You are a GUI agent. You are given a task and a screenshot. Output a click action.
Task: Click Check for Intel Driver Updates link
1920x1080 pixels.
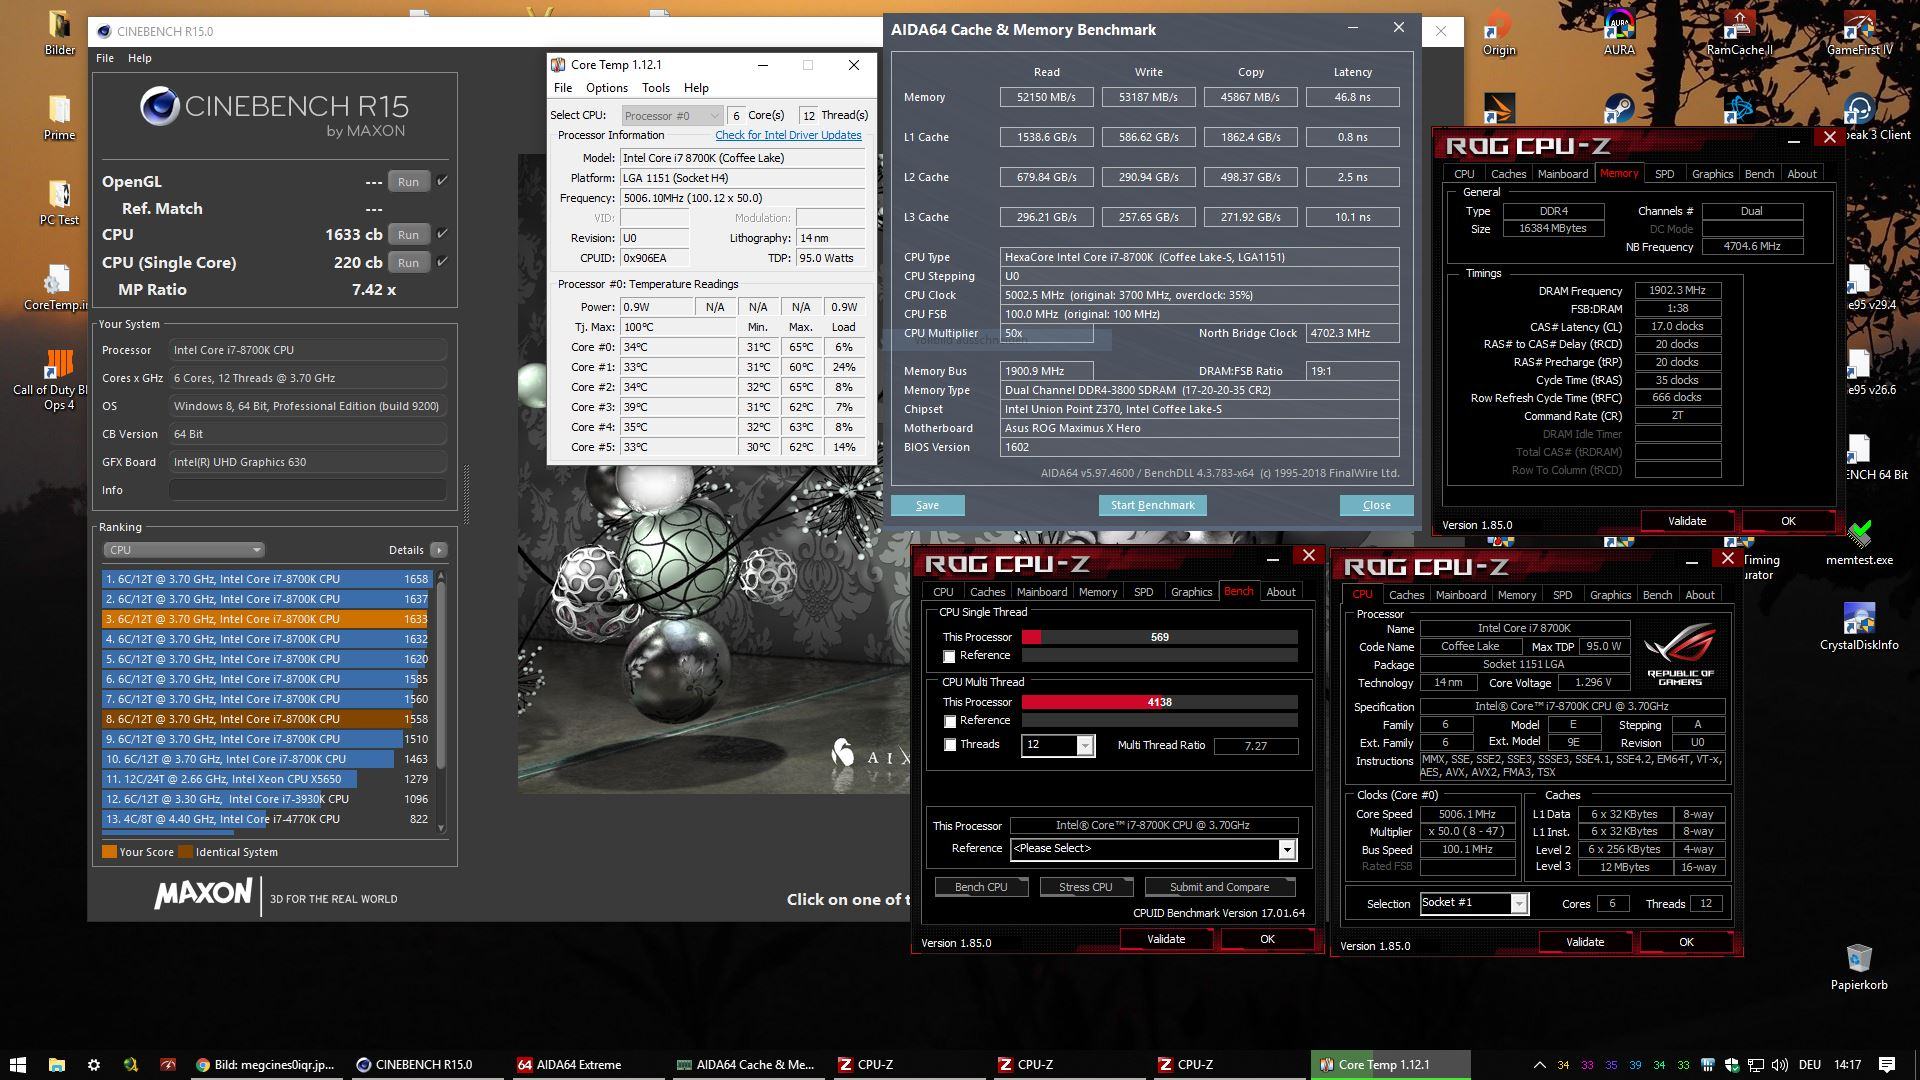(x=788, y=135)
